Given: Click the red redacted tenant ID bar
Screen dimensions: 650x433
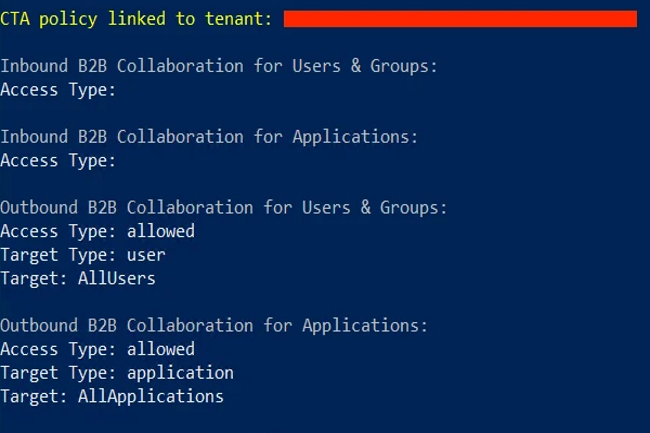Looking at the screenshot, I should [x=460, y=19].
